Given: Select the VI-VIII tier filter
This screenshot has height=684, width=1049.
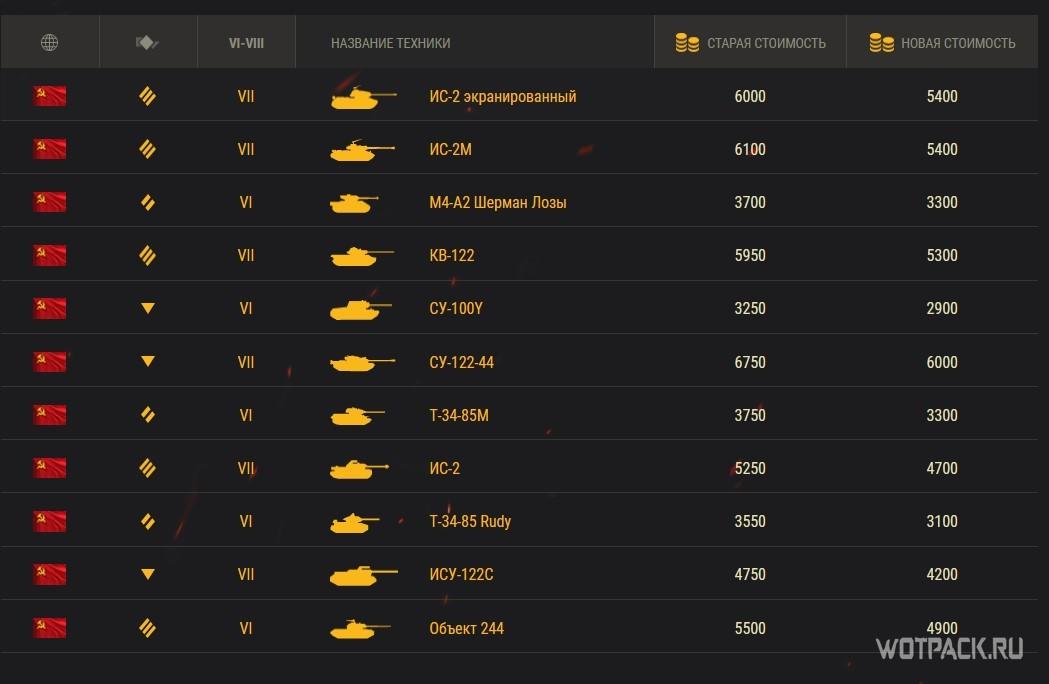Looking at the screenshot, I should 246,43.
